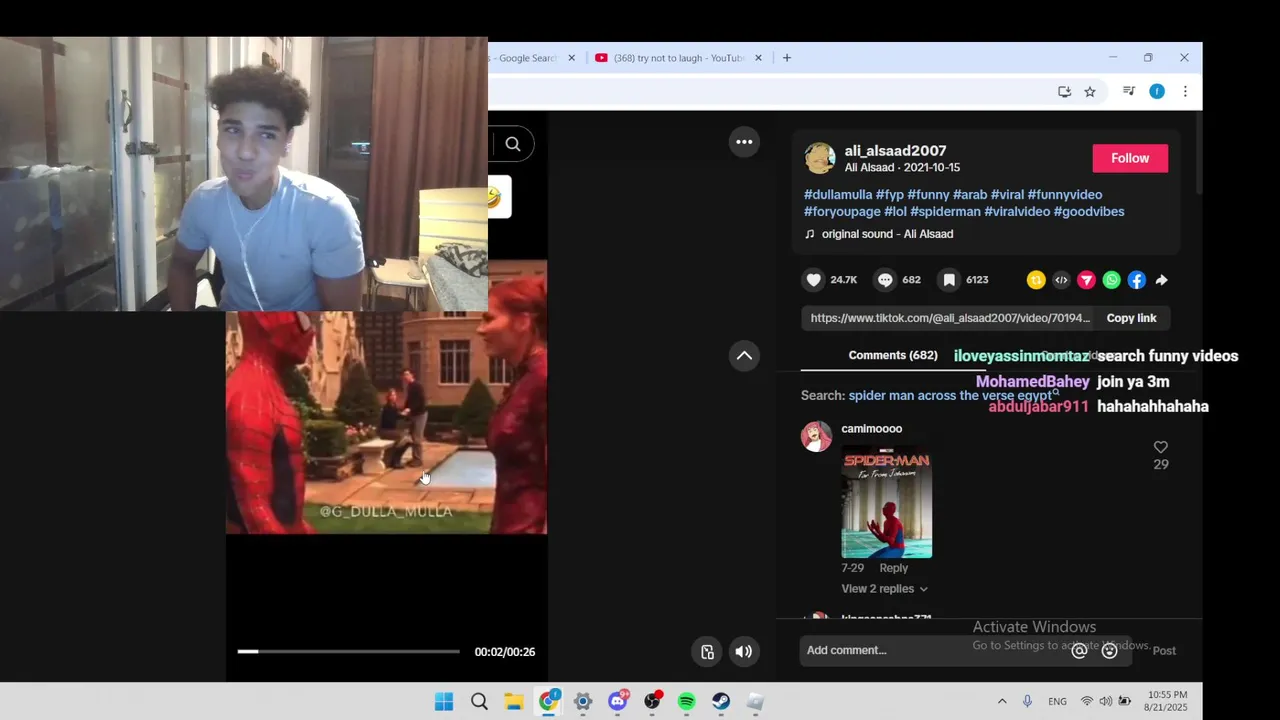Click the install app icon in address bar
Image resolution: width=1280 pixels, height=720 pixels.
(x=1064, y=92)
